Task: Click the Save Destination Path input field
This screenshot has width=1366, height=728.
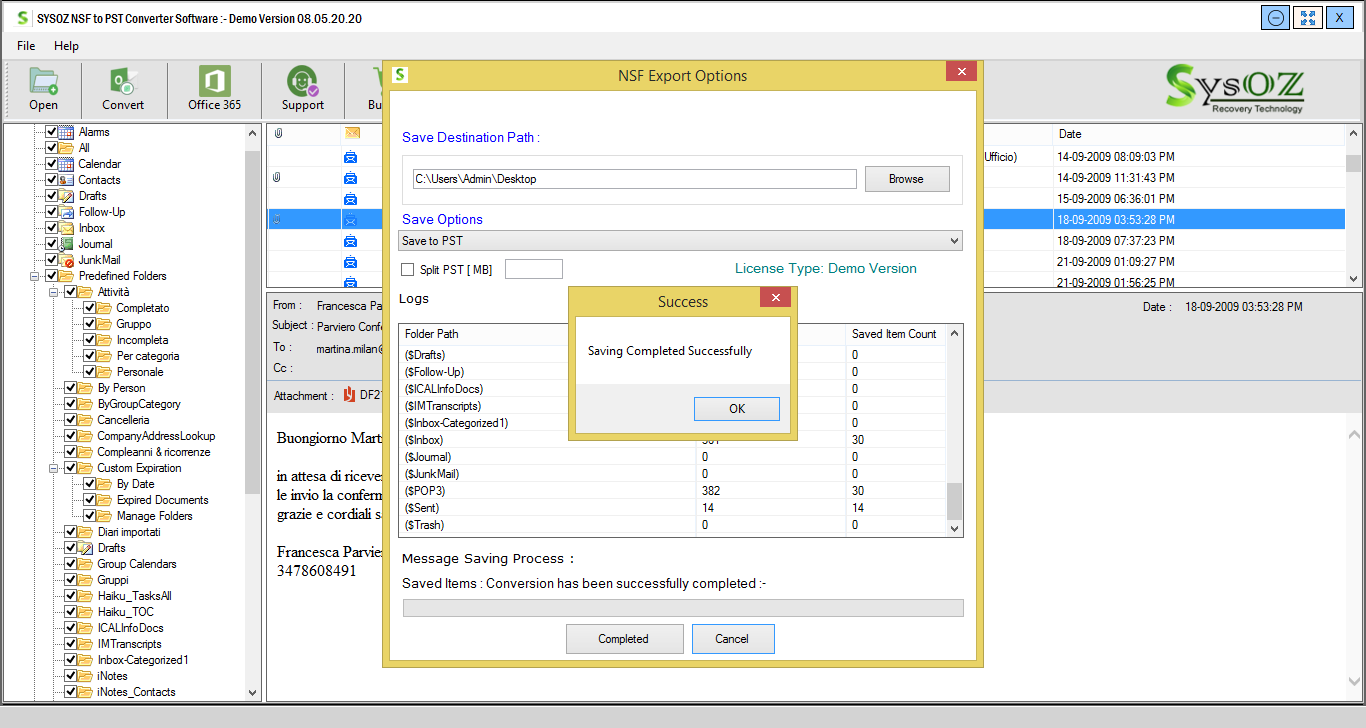Action: point(634,179)
